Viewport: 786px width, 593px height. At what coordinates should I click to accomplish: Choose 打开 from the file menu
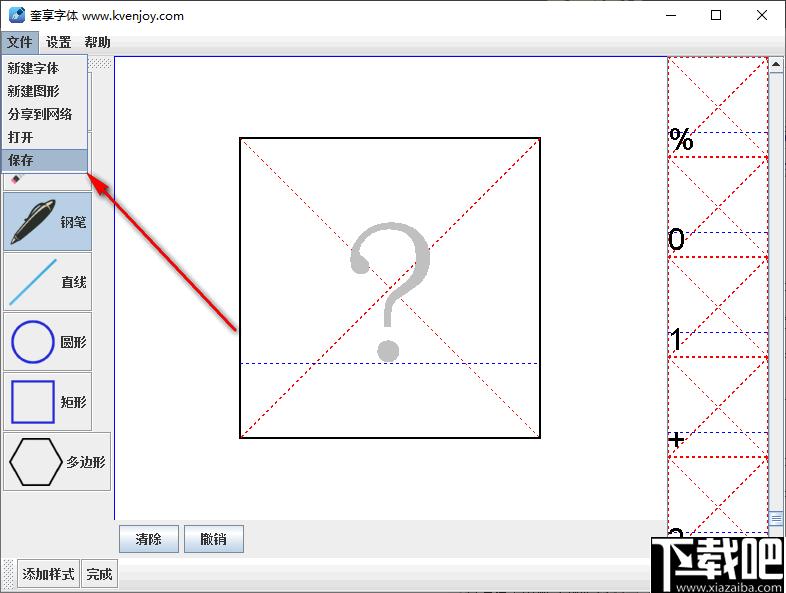[45, 137]
